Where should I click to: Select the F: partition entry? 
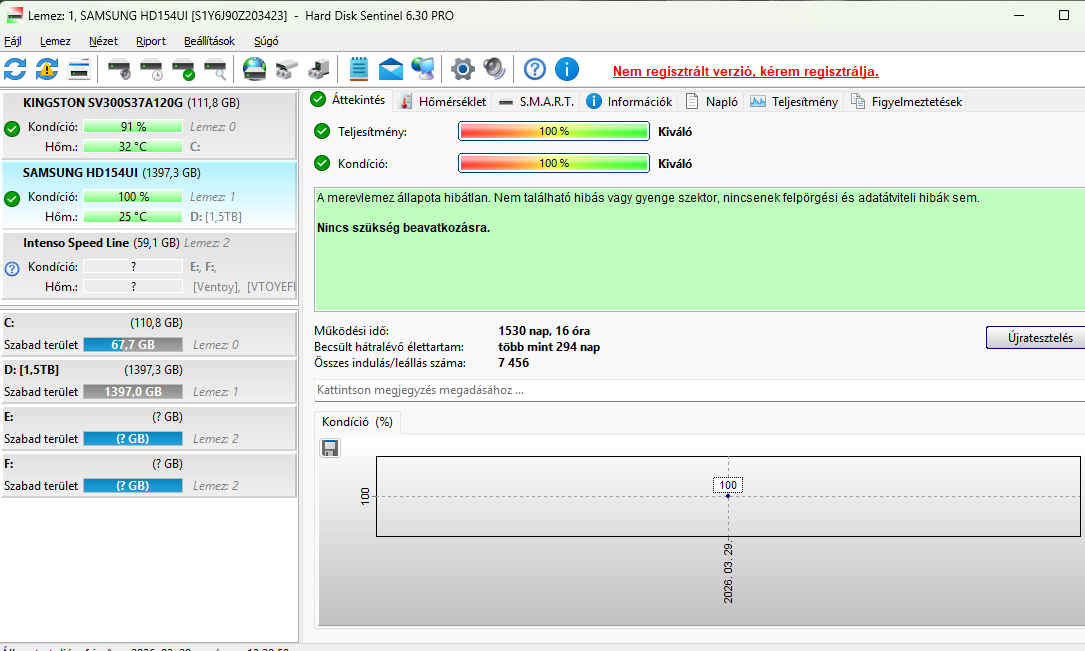[x=149, y=475]
